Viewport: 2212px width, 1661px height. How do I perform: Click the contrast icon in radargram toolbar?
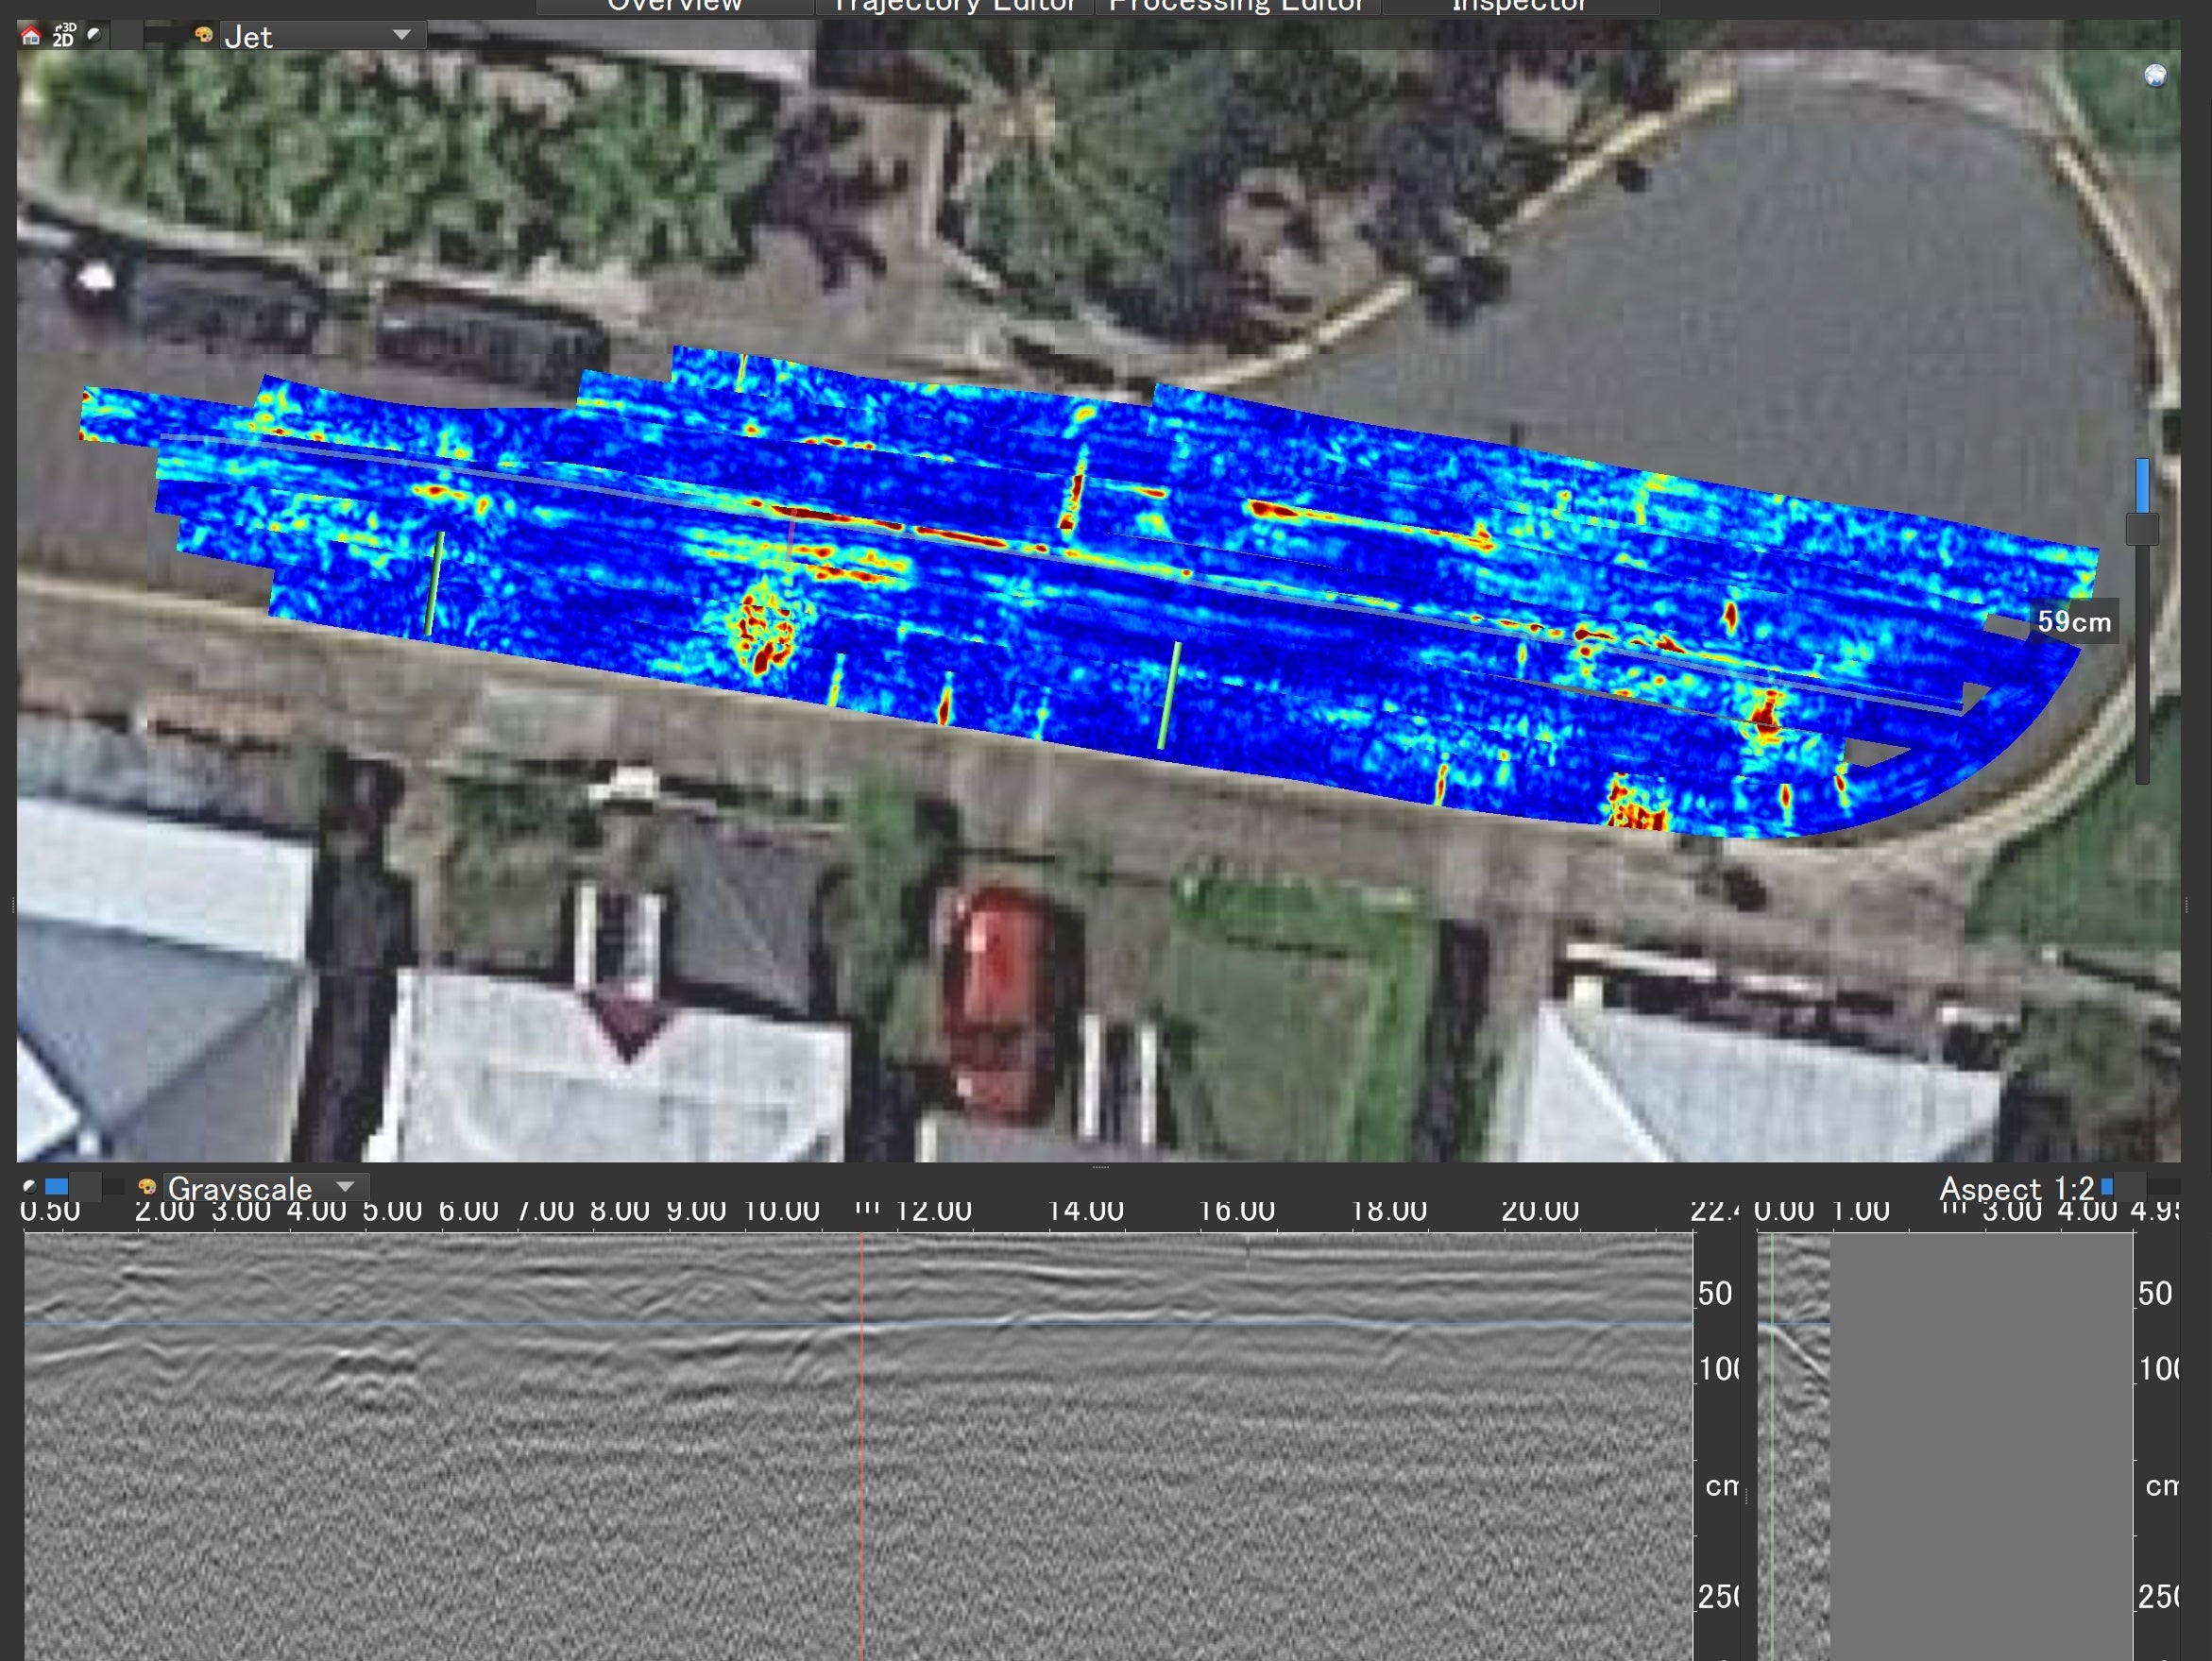pyautogui.click(x=30, y=1187)
